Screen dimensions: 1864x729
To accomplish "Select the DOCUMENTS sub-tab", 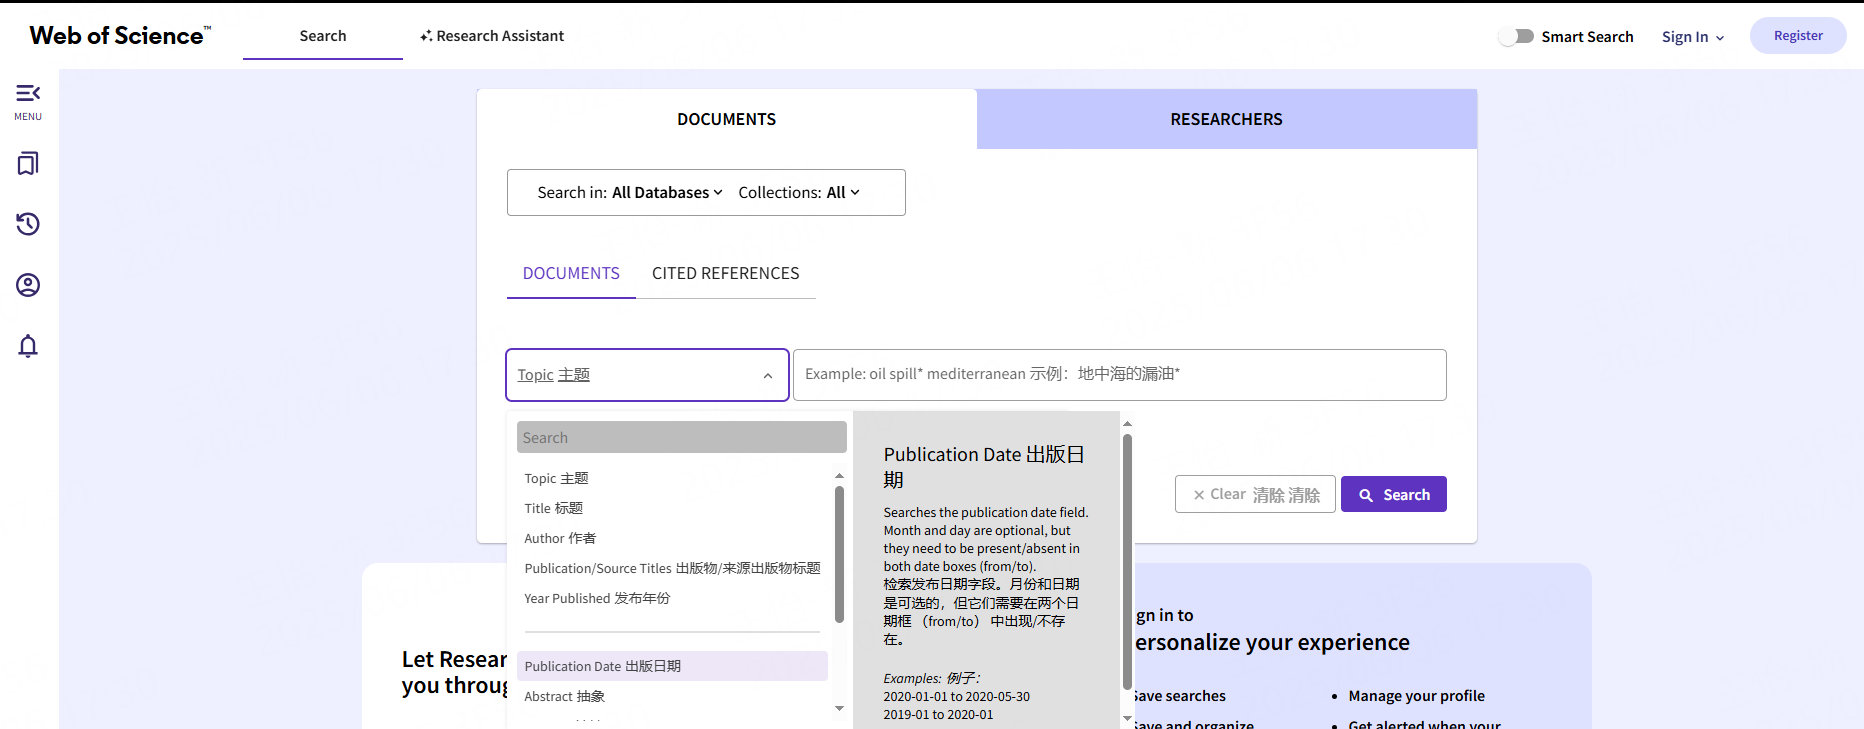I will [x=571, y=274].
